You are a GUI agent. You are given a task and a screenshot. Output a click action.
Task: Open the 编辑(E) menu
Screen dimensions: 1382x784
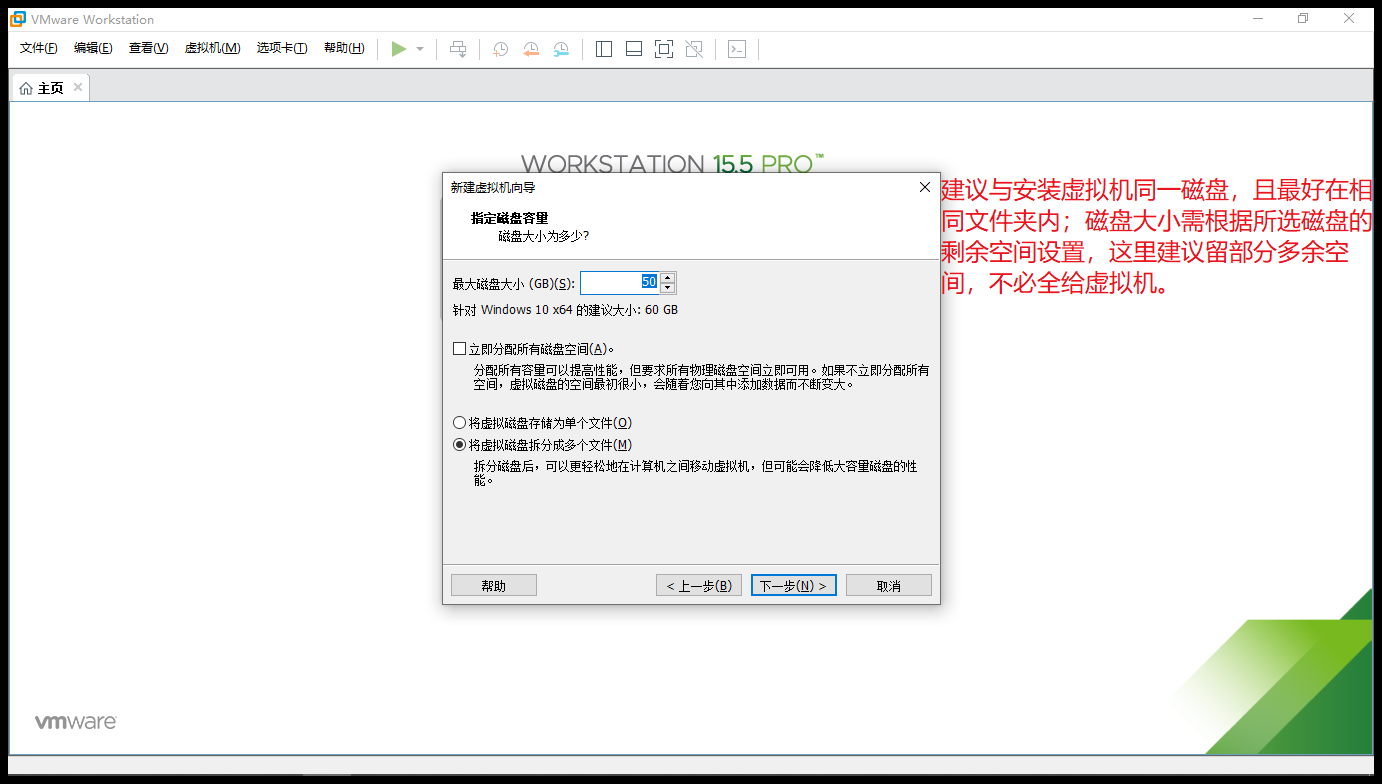coord(93,48)
